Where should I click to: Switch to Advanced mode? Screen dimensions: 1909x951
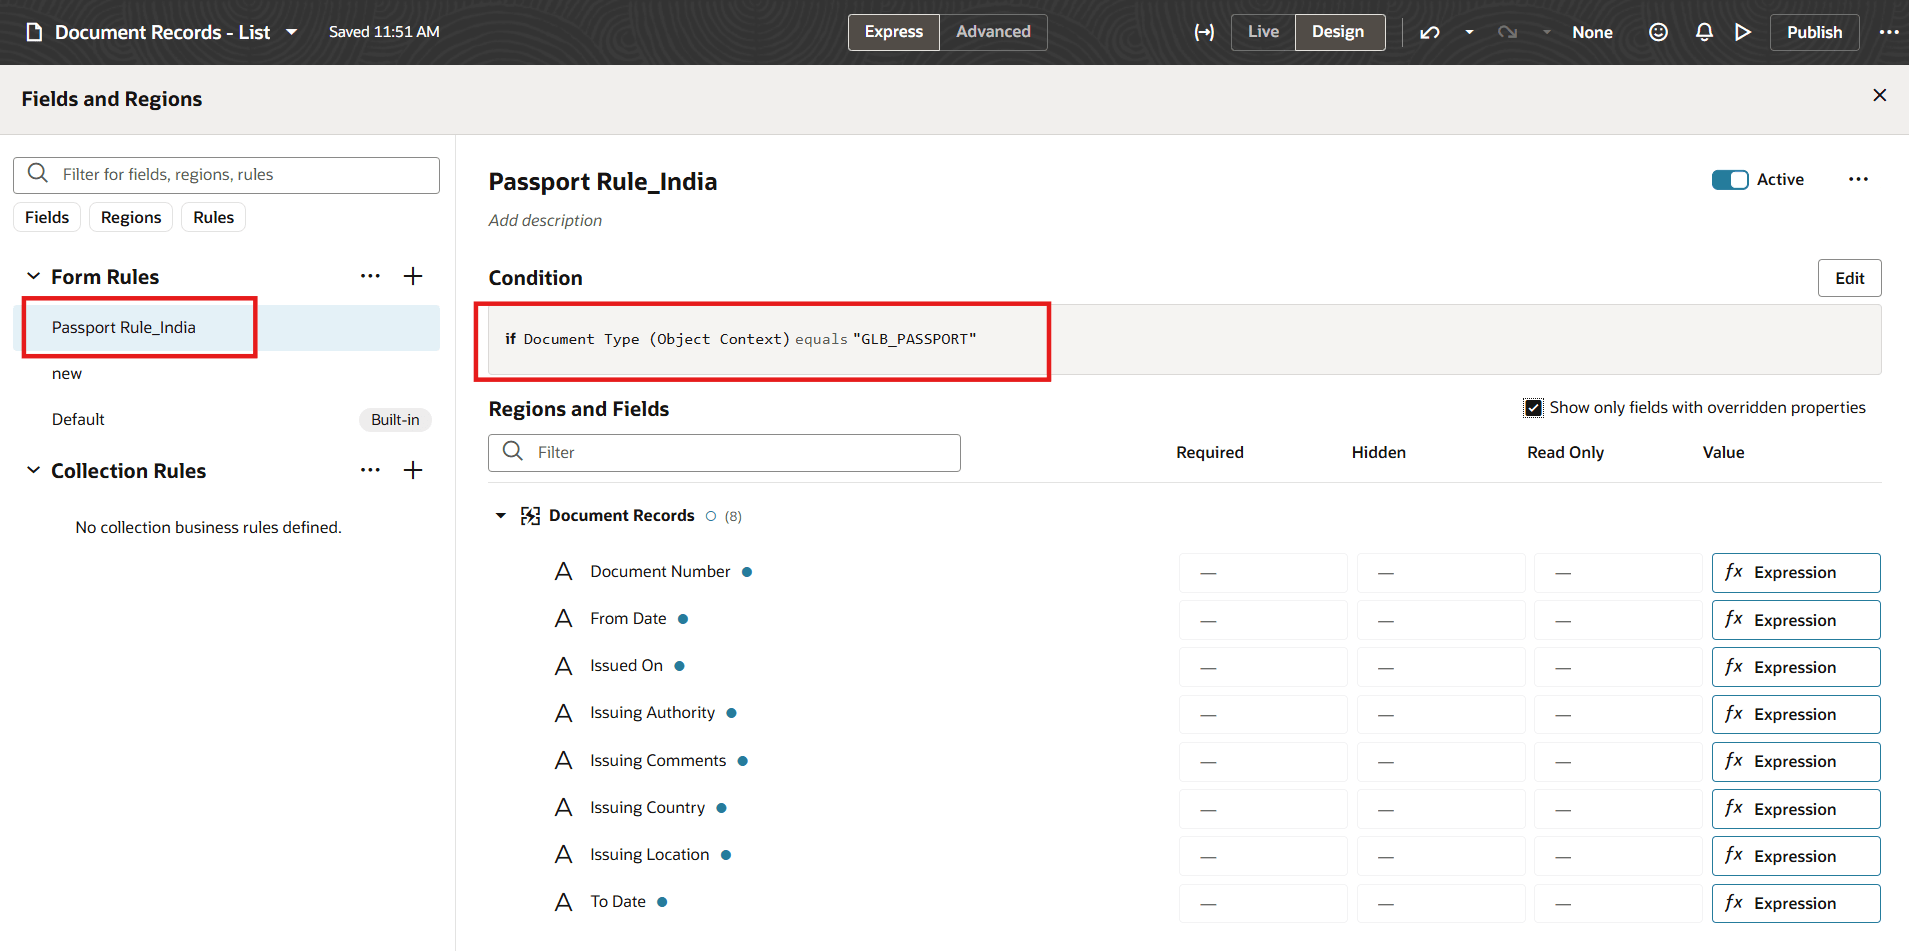993,32
